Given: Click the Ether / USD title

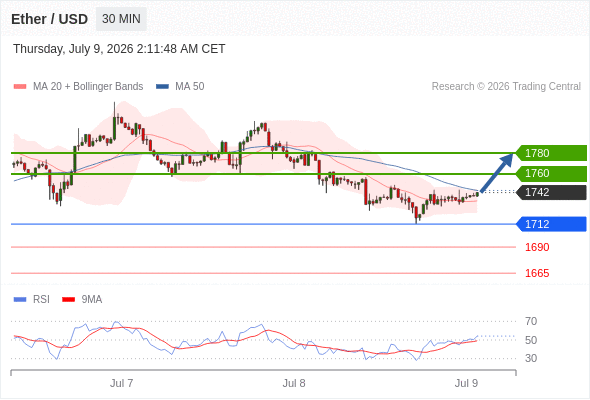Looking at the screenshot, I should pyautogui.click(x=49, y=19).
